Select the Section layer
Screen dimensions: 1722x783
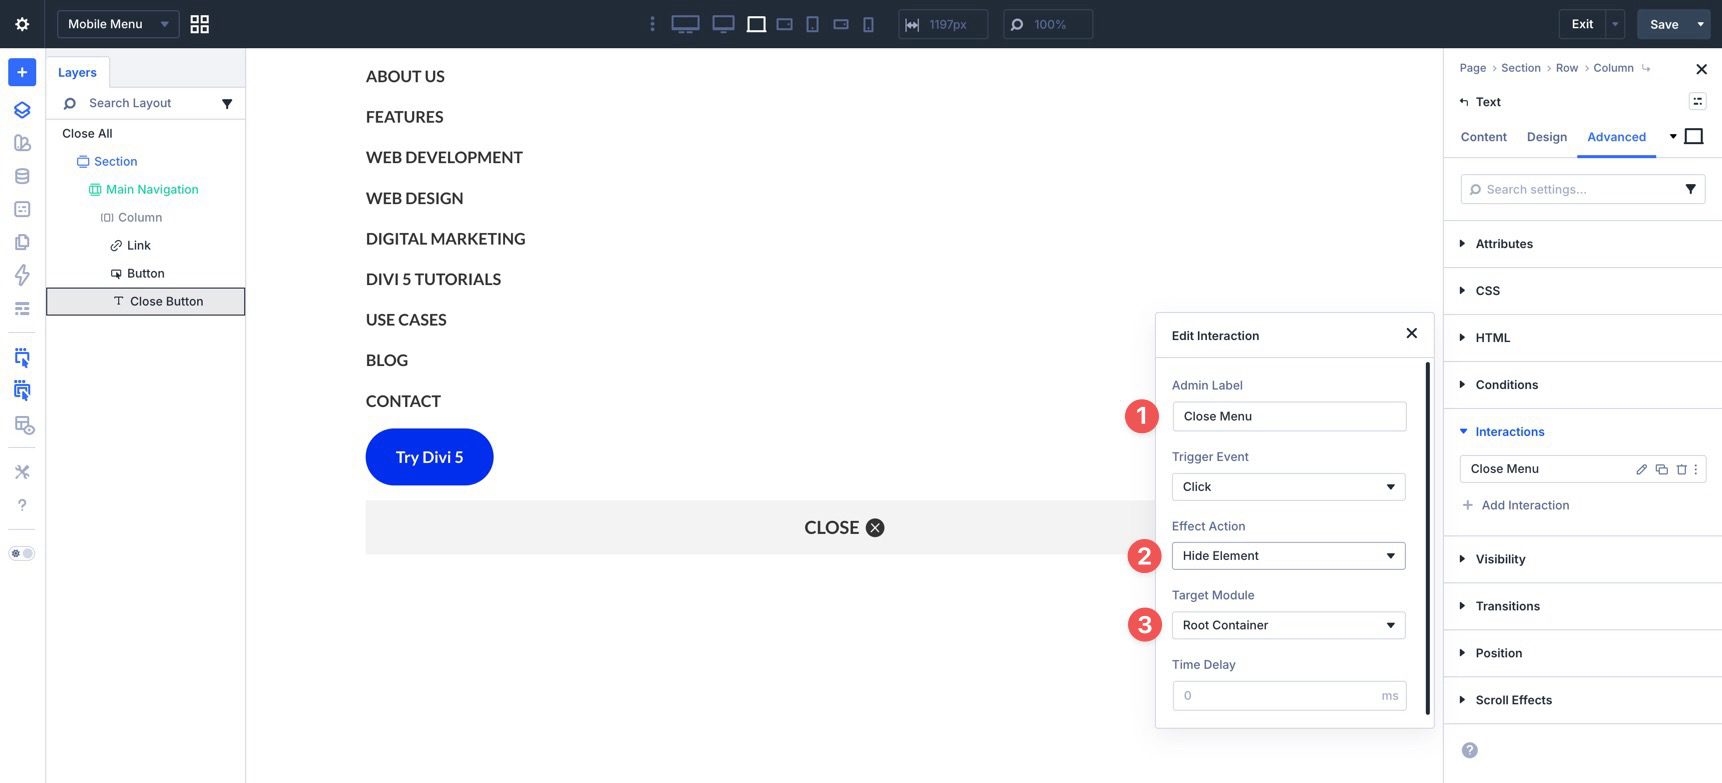point(115,161)
